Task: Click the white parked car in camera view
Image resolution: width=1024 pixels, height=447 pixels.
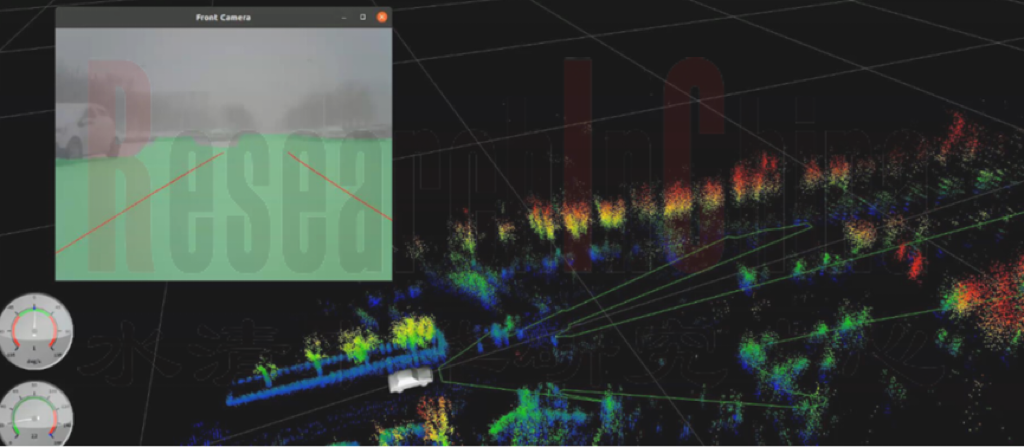Action: point(83,131)
